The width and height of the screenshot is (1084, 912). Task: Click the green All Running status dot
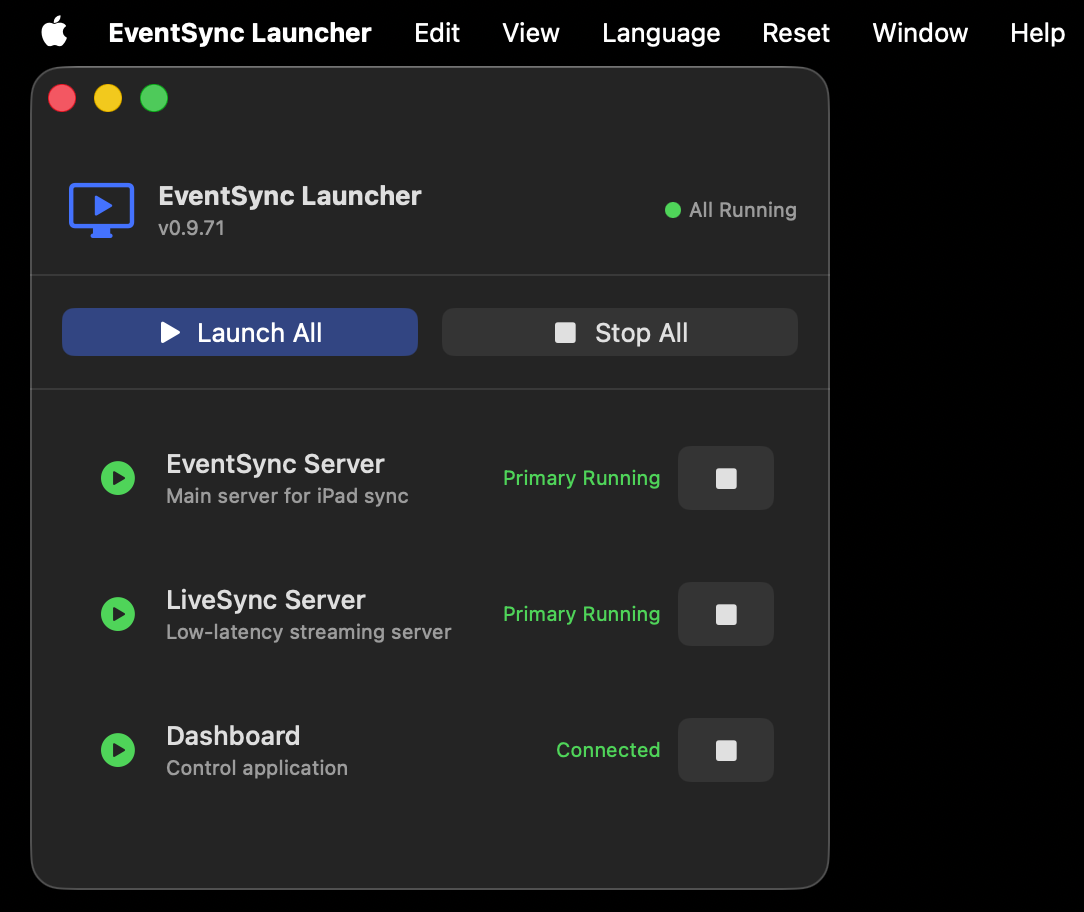[x=673, y=210]
